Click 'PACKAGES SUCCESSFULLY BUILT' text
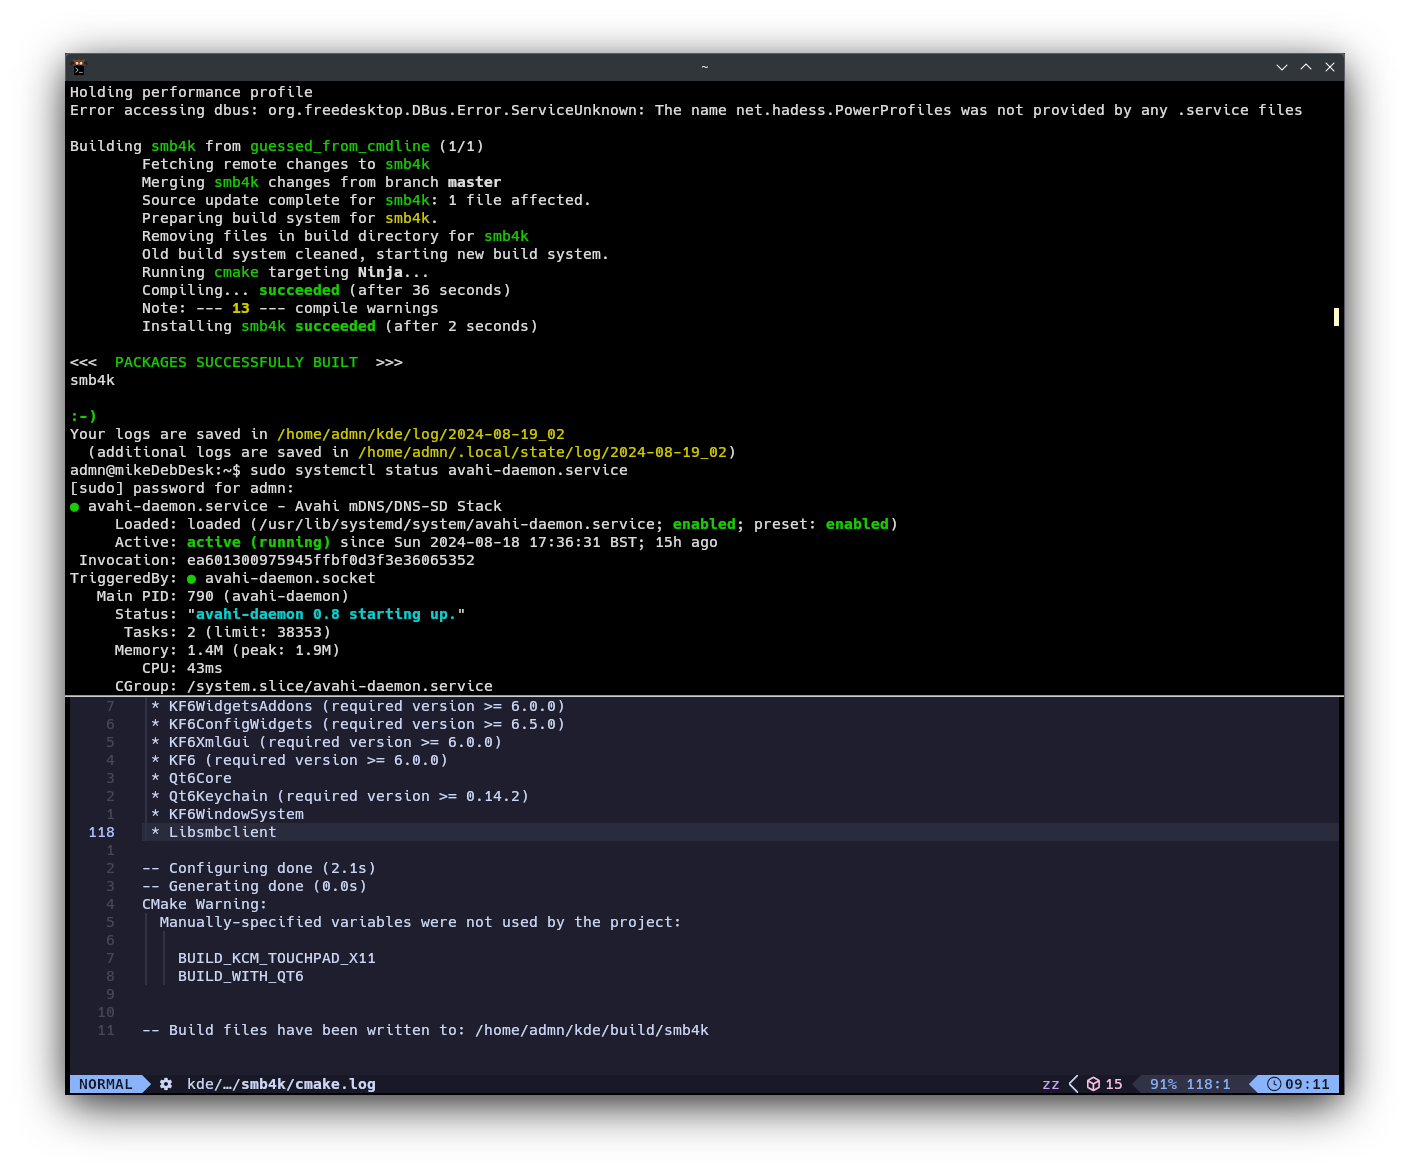The height and width of the screenshot is (1172, 1410). pos(236,362)
